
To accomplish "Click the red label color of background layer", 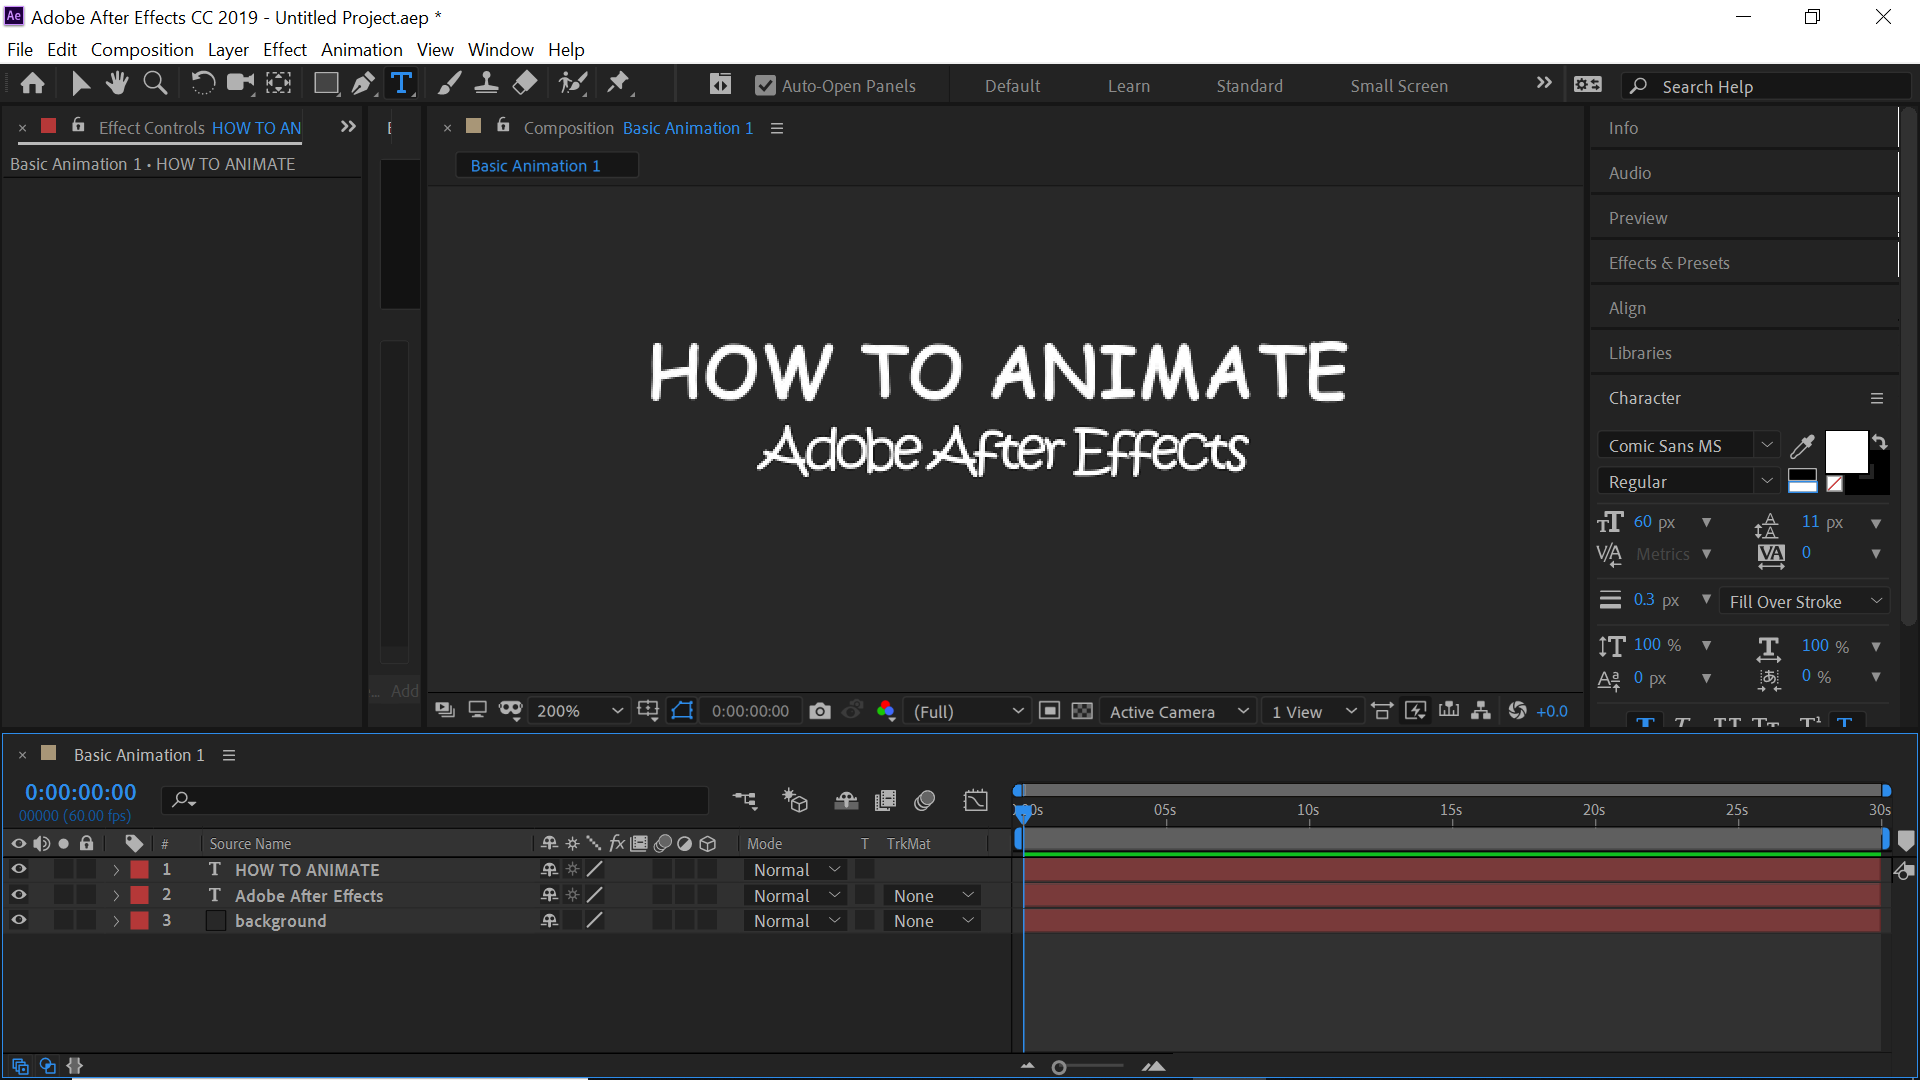I will tap(140, 920).
